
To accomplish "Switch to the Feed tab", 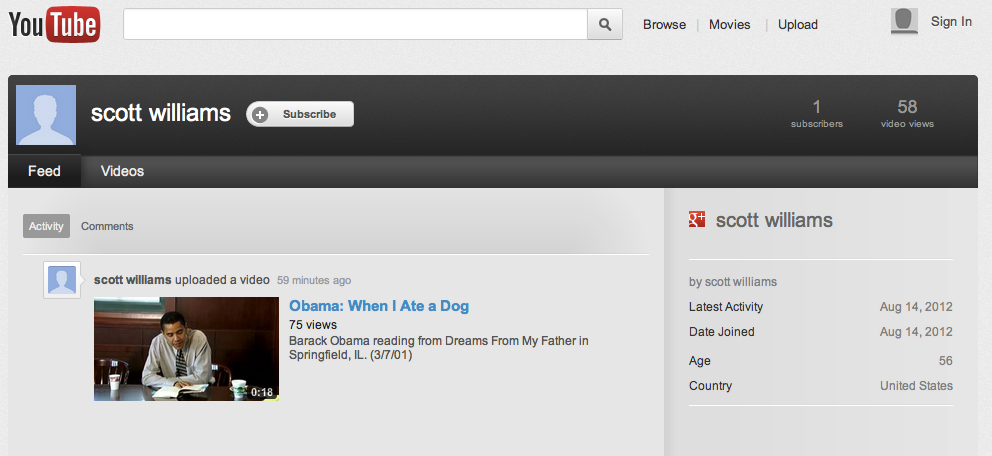I will pyautogui.click(x=44, y=171).
